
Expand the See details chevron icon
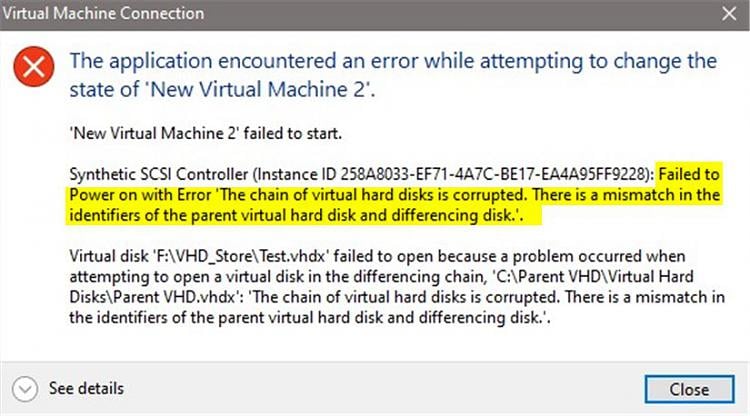(x=25, y=389)
